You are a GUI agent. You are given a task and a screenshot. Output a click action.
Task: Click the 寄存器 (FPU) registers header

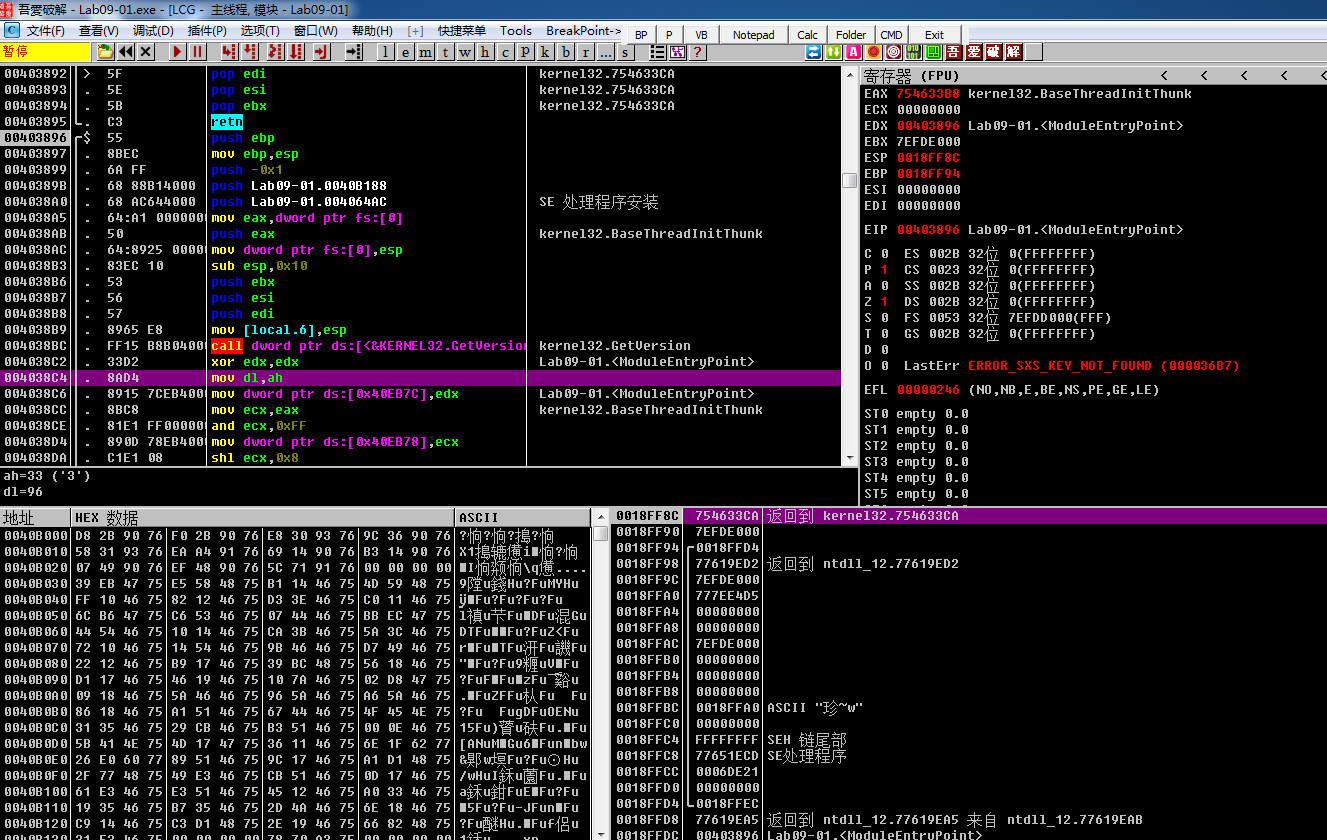coord(911,76)
